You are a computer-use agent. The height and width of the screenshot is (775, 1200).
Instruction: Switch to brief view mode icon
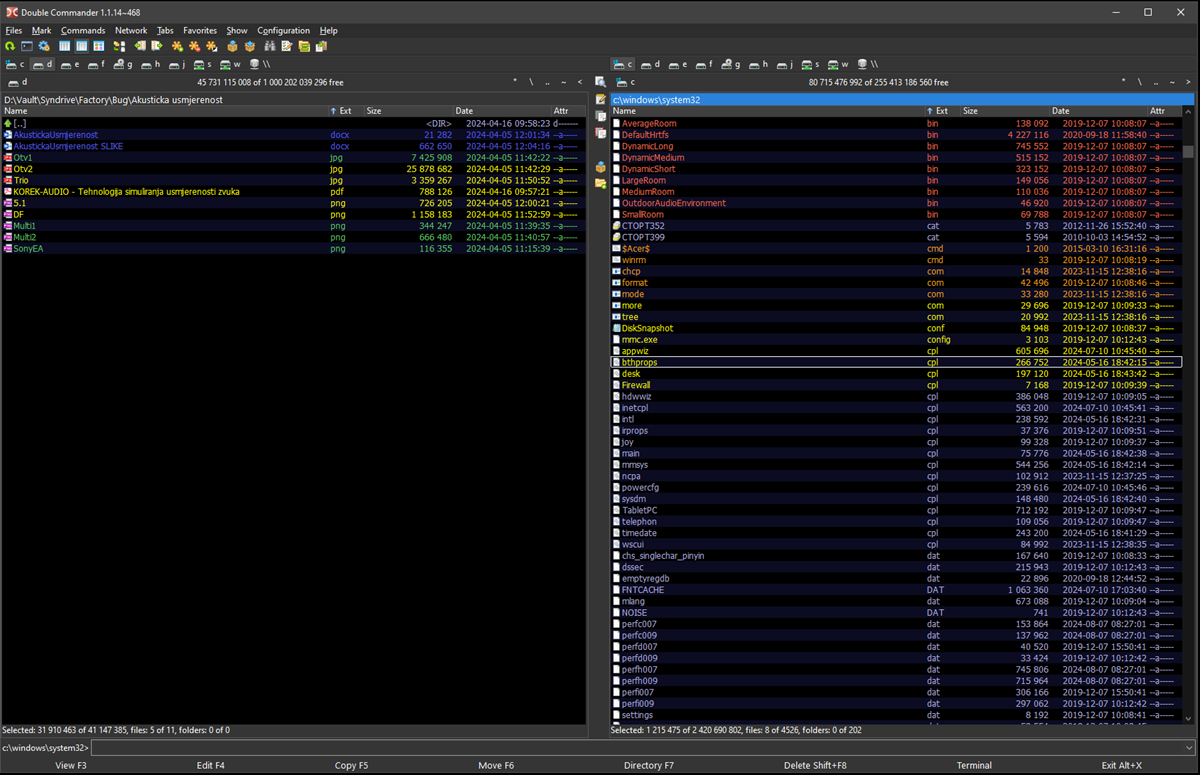pyautogui.click(x=64, y=46)
